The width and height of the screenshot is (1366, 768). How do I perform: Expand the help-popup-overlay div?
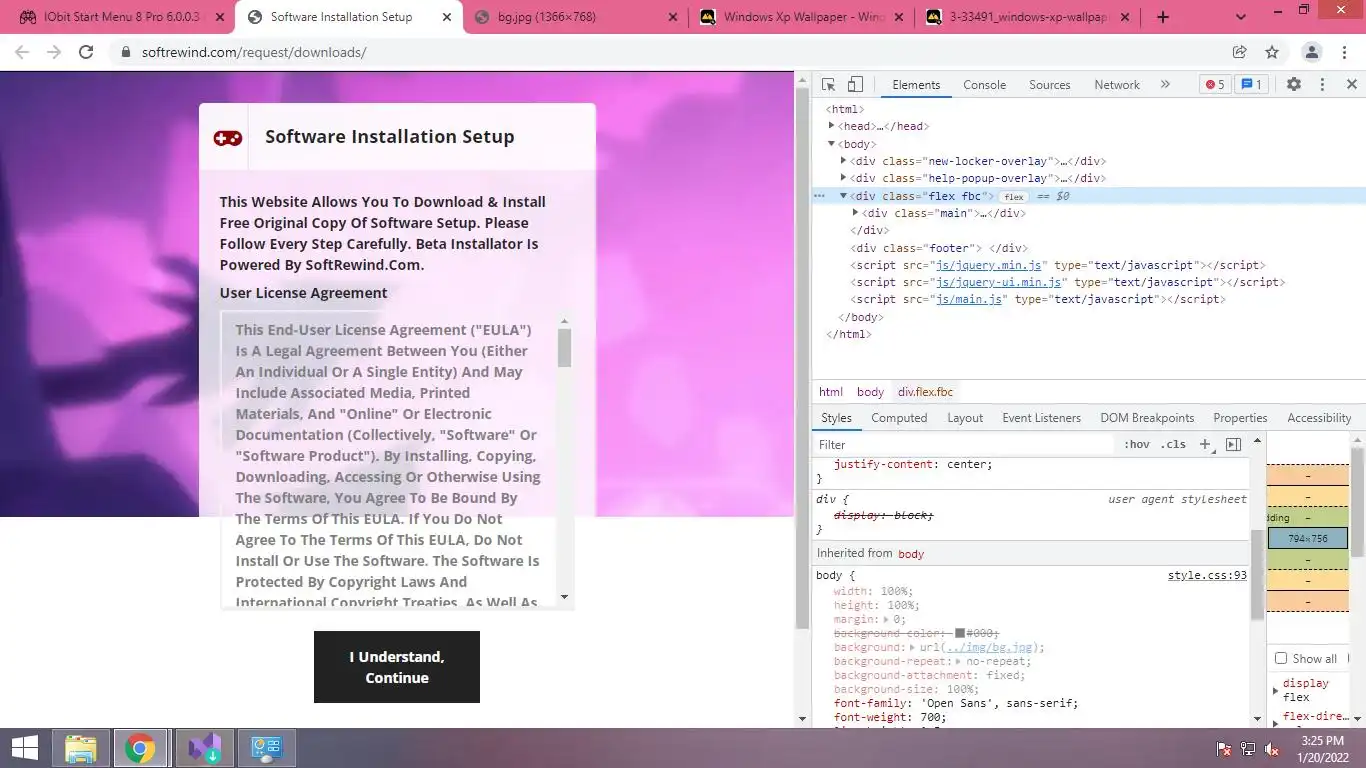coord(843,178)
